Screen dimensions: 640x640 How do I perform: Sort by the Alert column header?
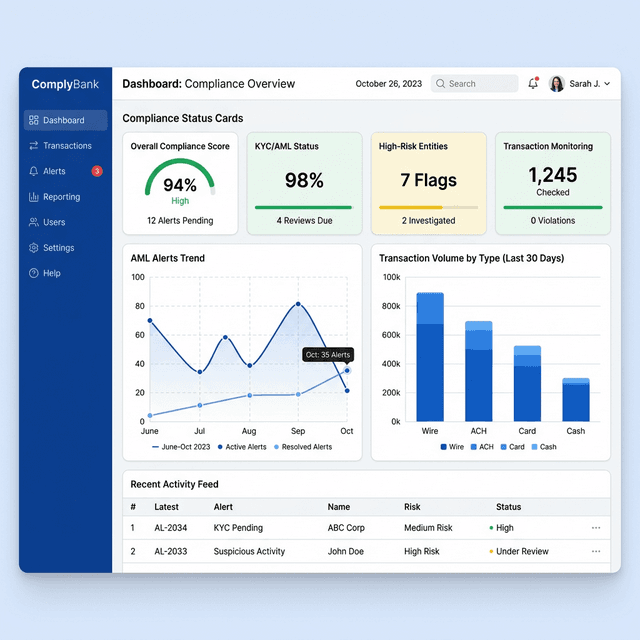[x=223, y=507]
